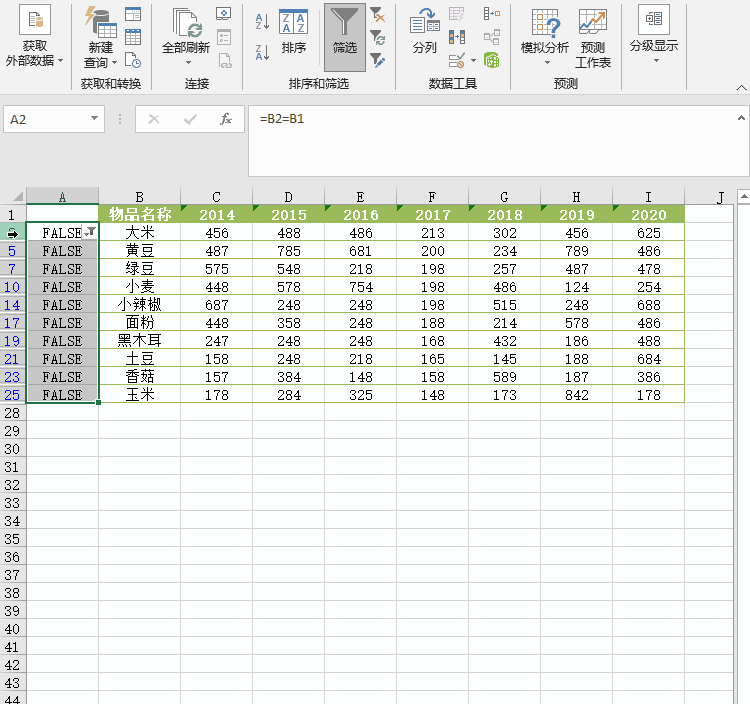This screenshot has width=750, height=704.
Task: Click cell containing 黄豆
Action: click(x=140, y=251)
